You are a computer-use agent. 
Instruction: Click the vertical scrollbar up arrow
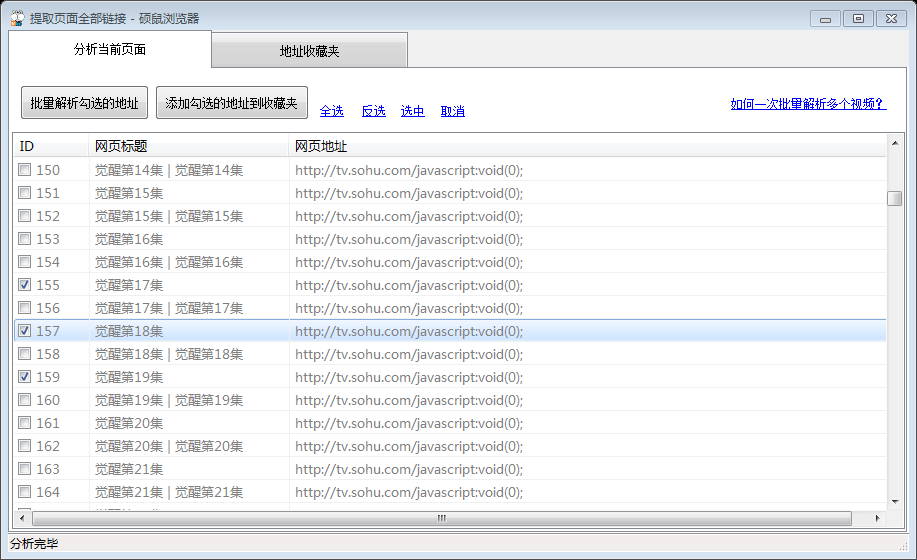tap(895, 143)
